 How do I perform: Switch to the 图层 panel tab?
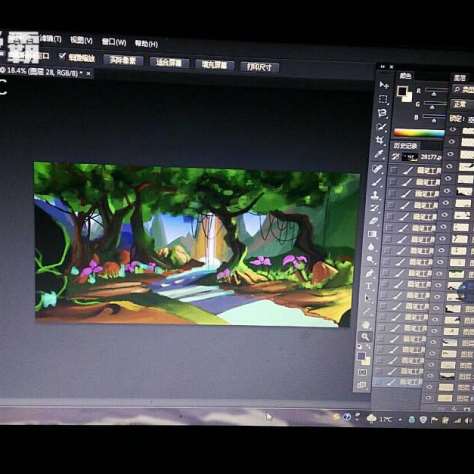(460, 78)
